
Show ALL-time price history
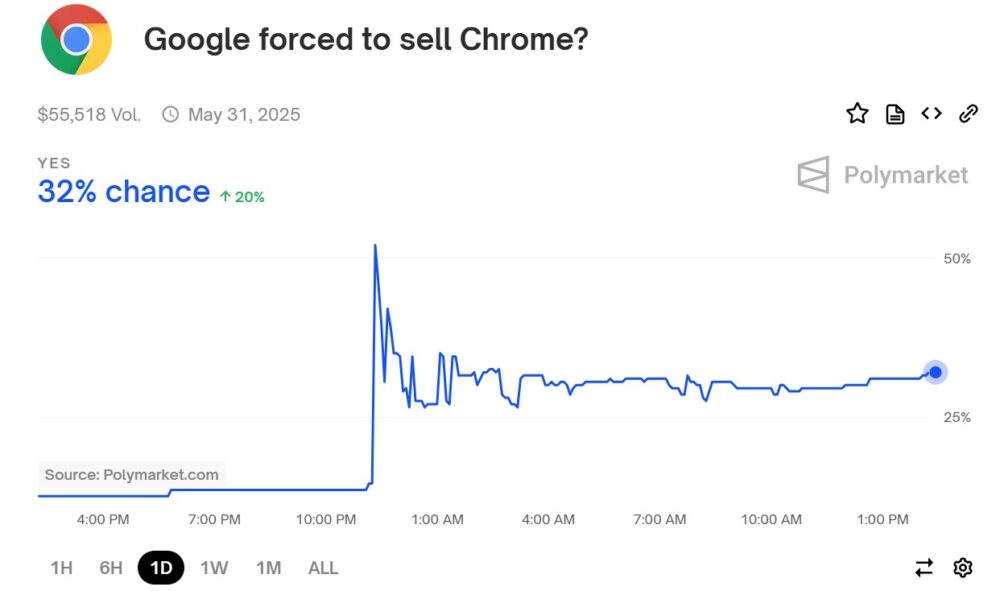pyautogui.click(x=322, y=567)
